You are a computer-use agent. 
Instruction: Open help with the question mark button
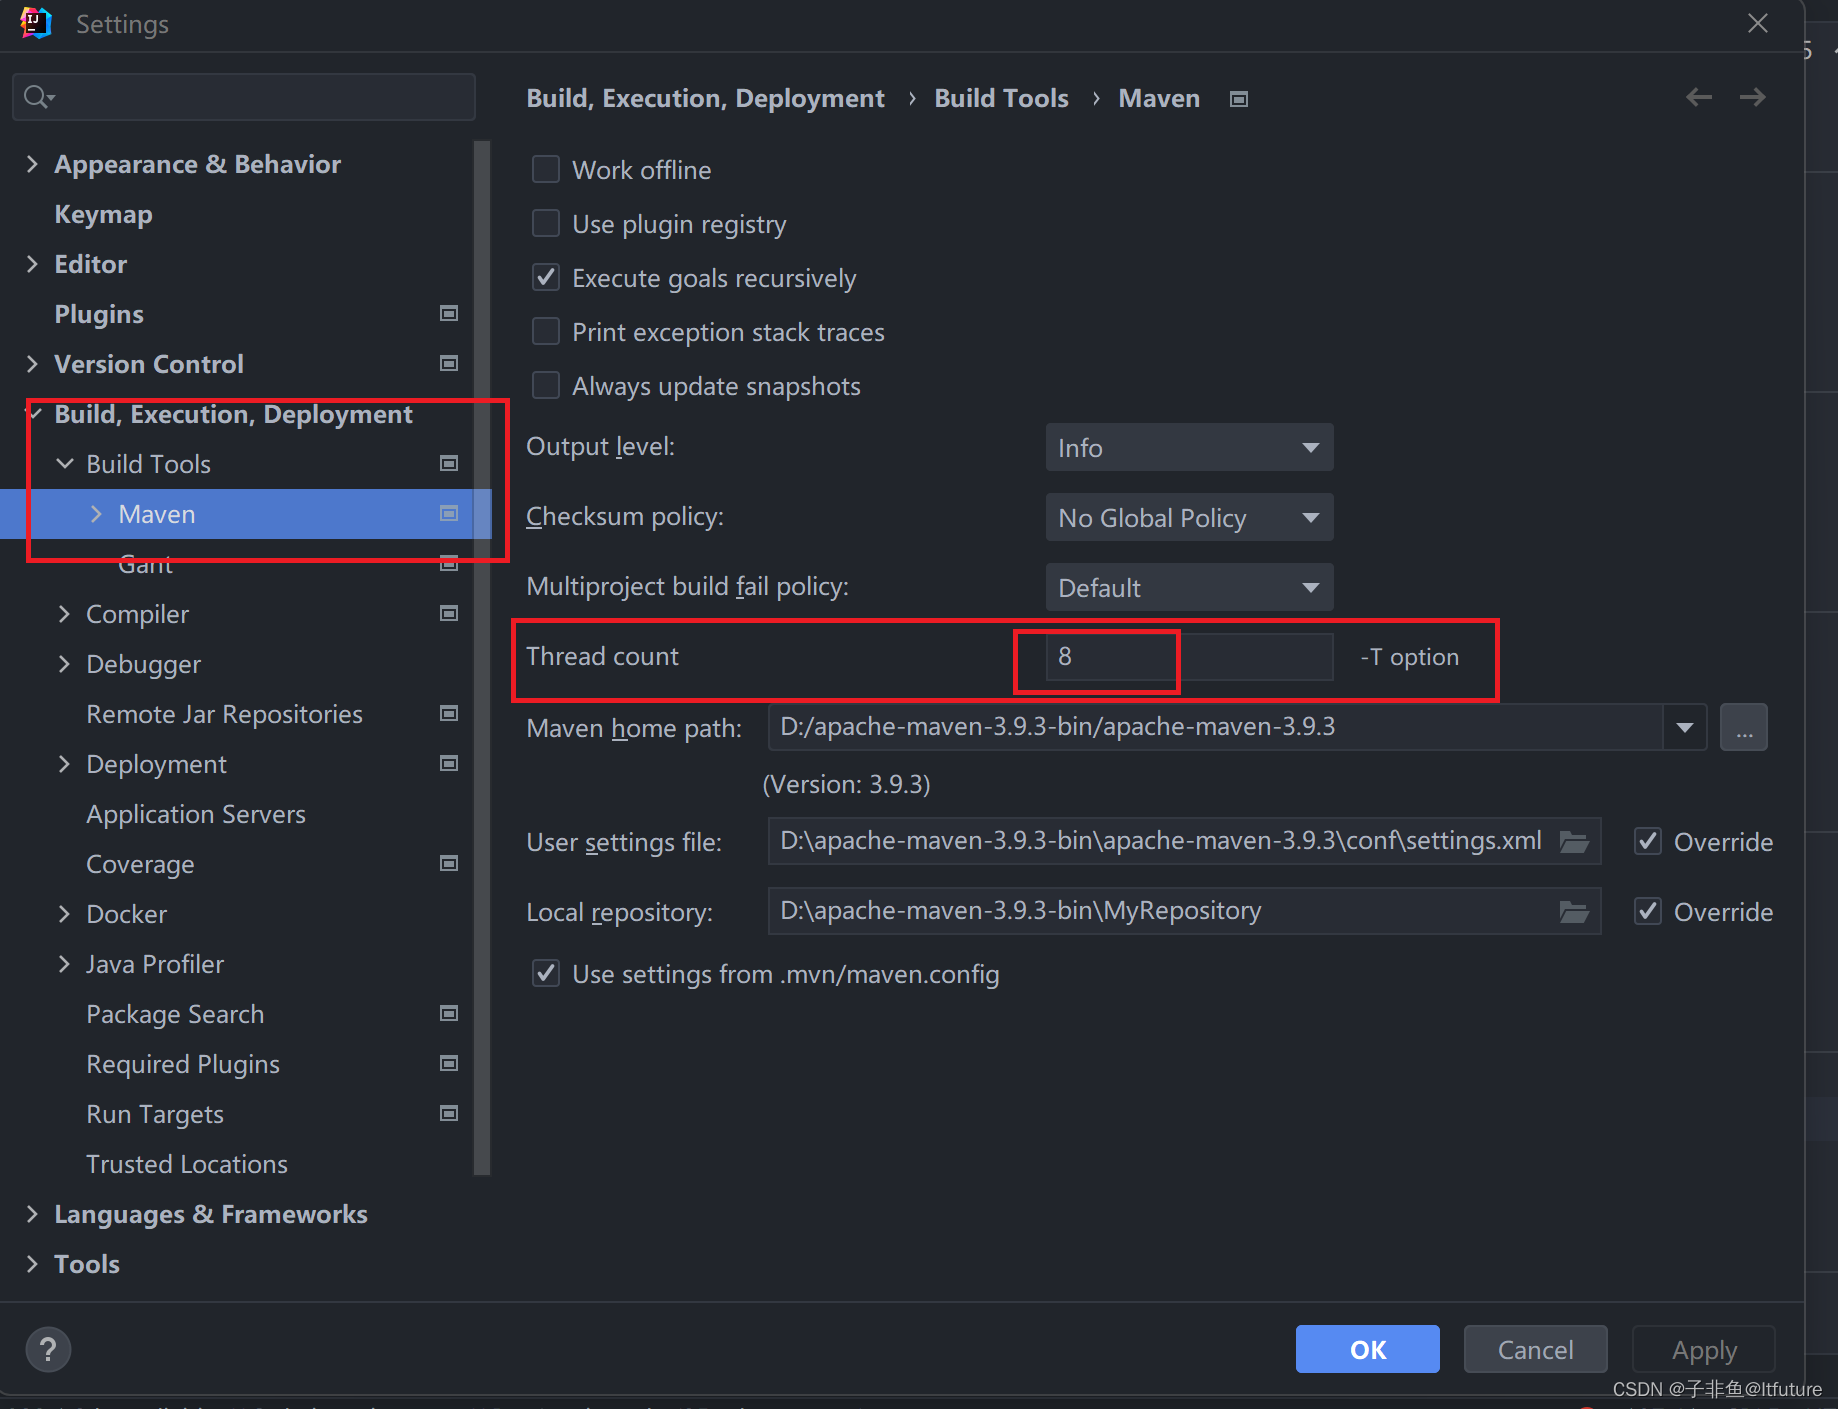pos(48,1349)
